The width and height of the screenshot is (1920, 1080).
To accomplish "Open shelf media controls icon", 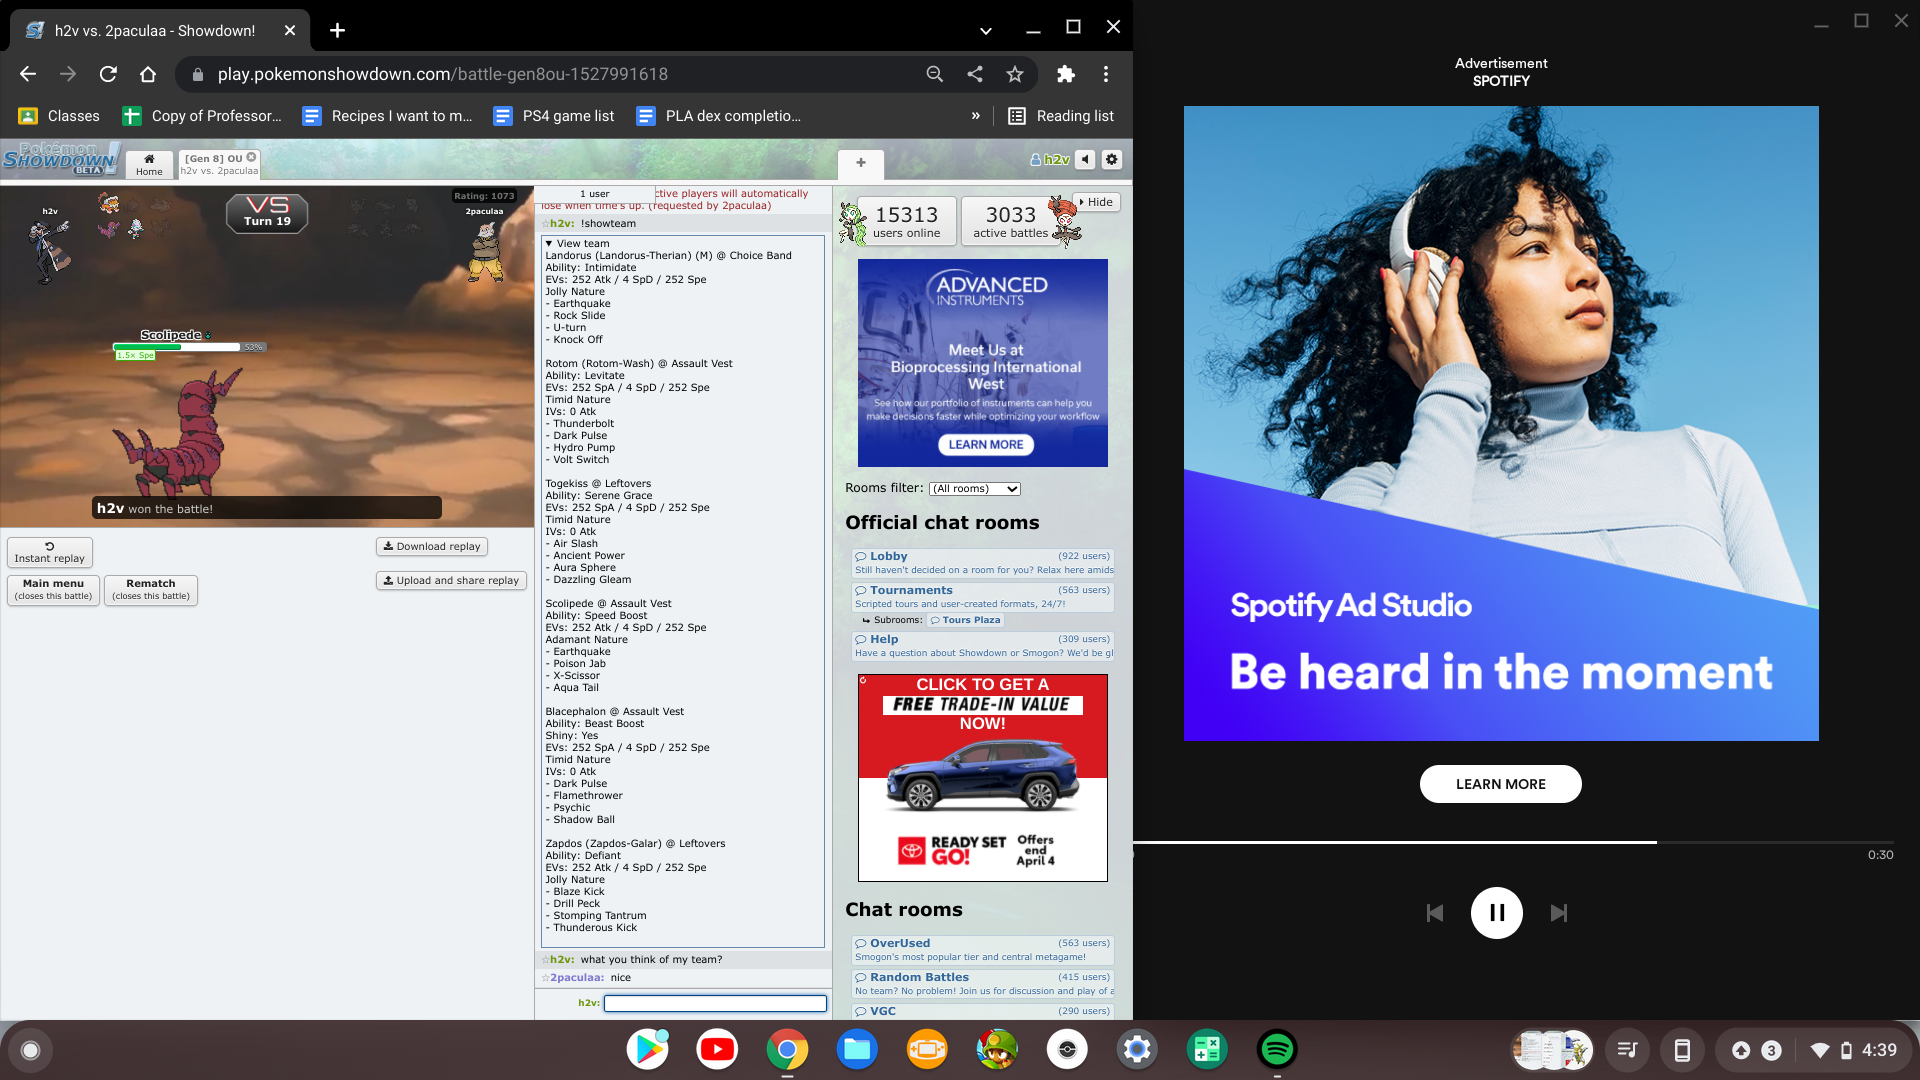I will [x=1627, y=1050].
